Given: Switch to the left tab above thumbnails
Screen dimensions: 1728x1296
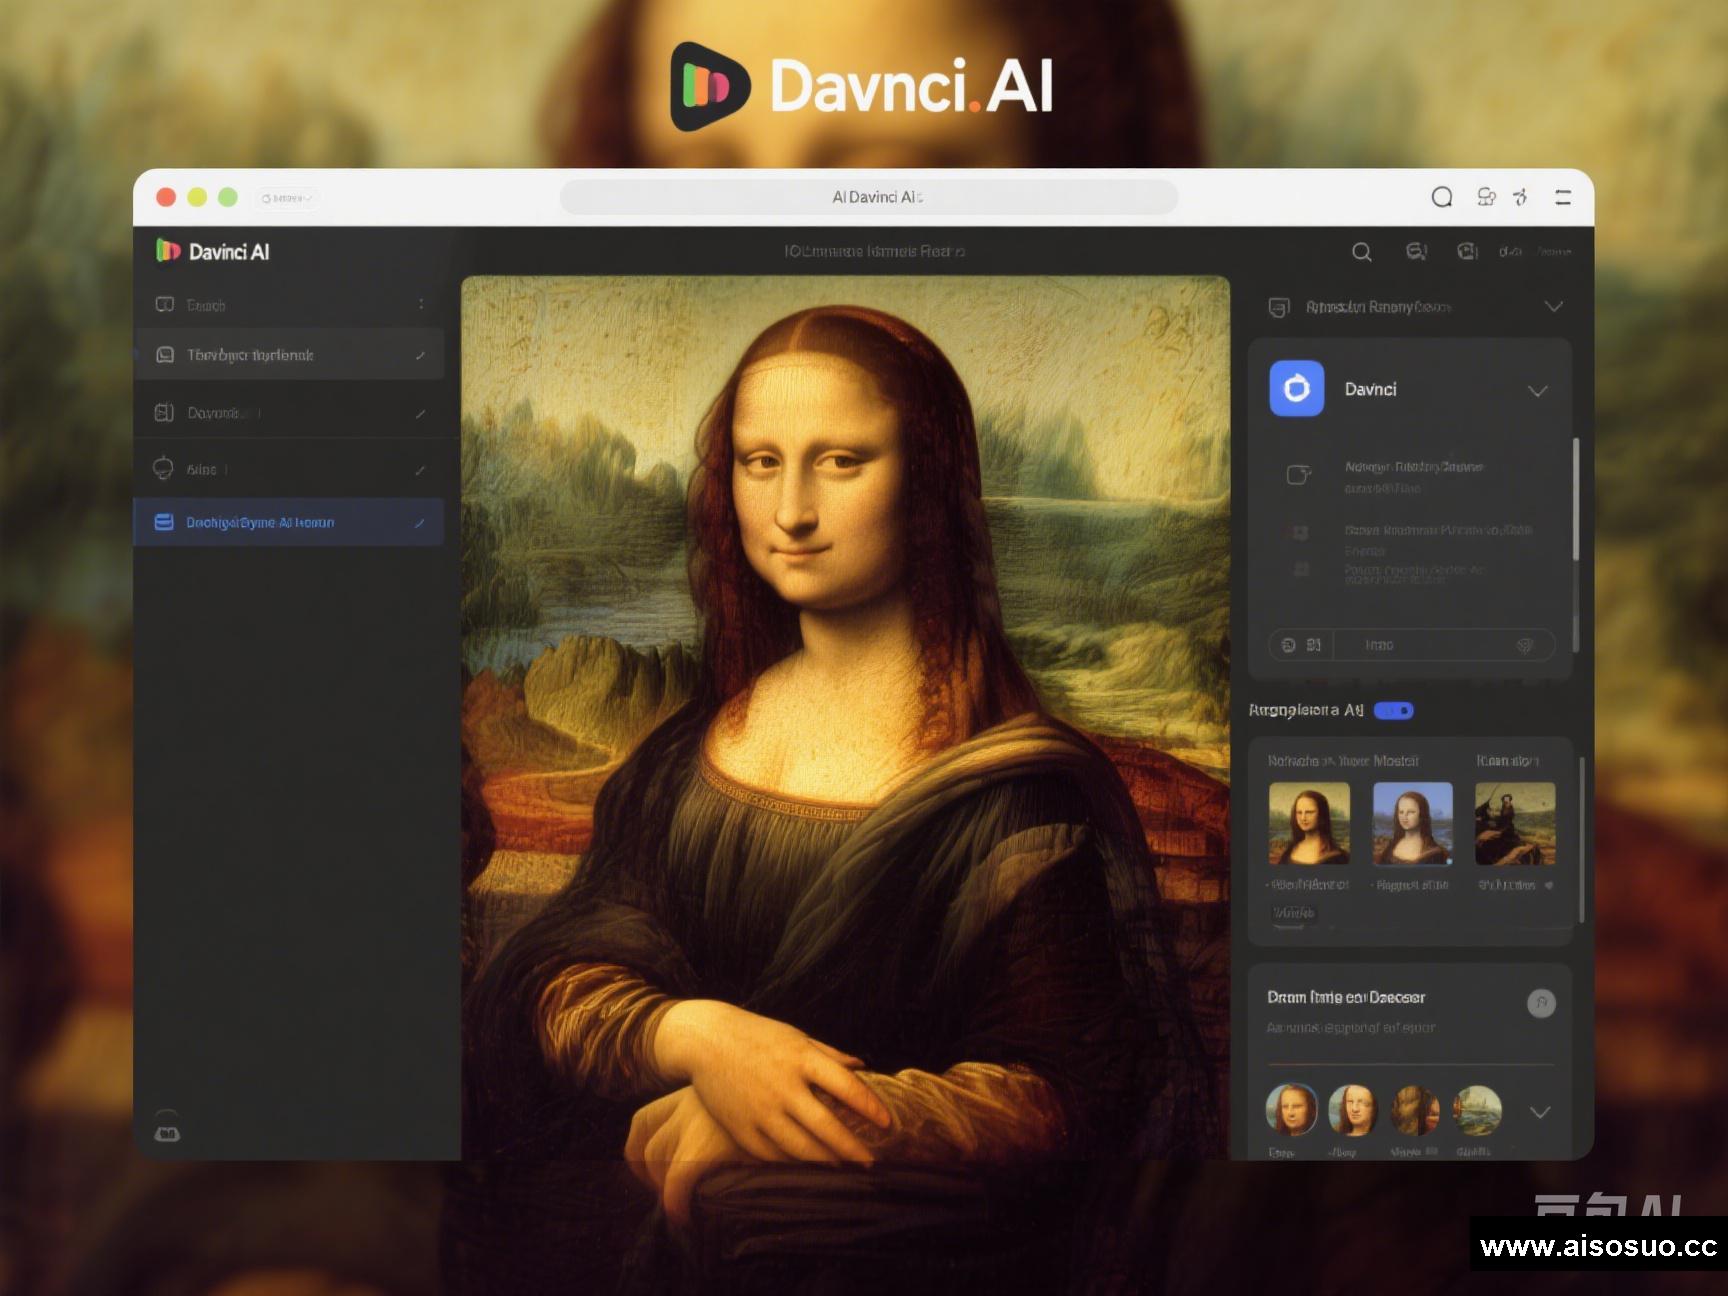Looking at the screenshot, I should click(x=1343, y=761).
